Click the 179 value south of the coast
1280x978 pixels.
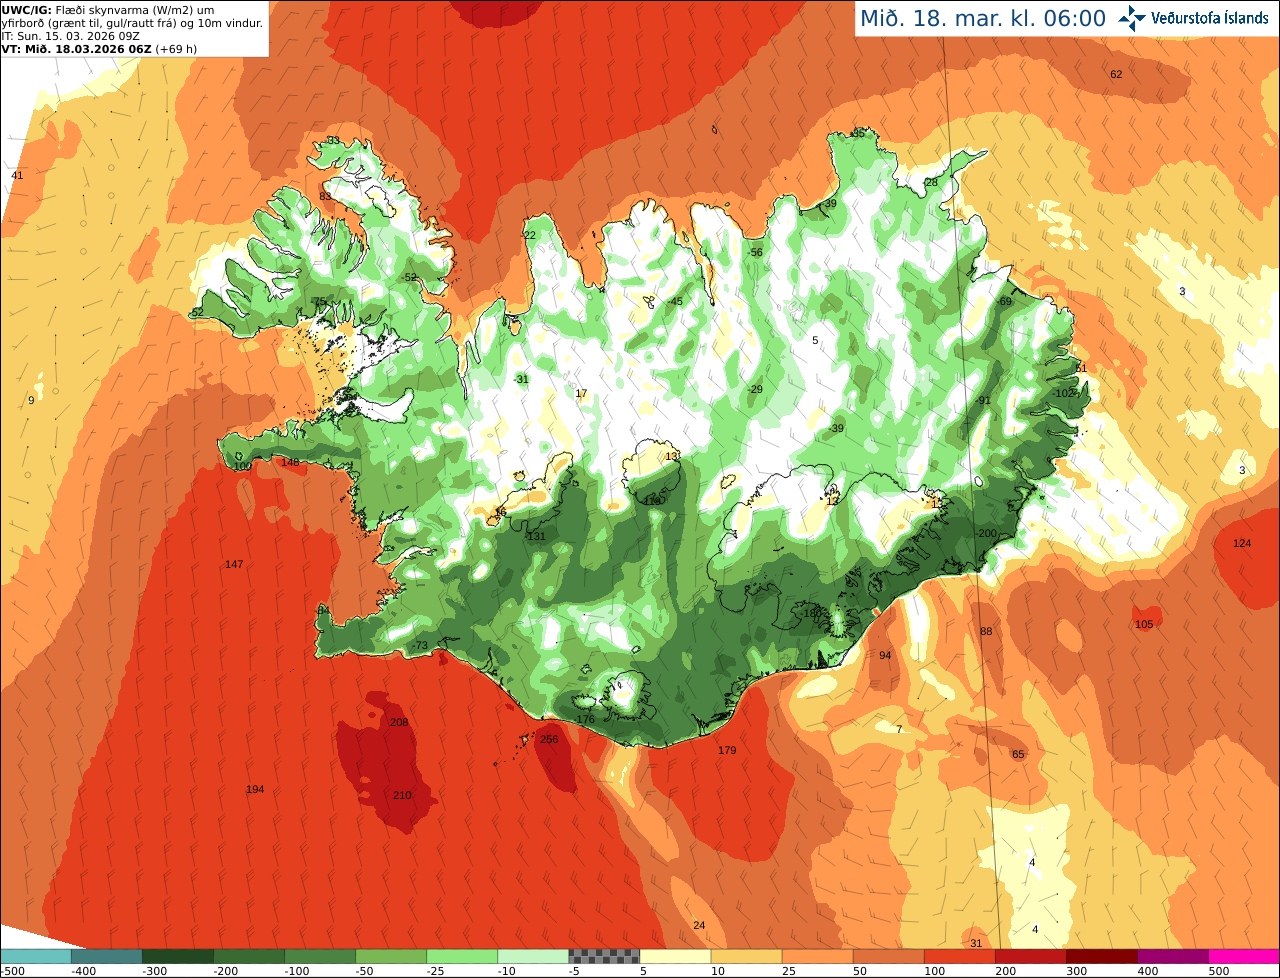(727, 750)
